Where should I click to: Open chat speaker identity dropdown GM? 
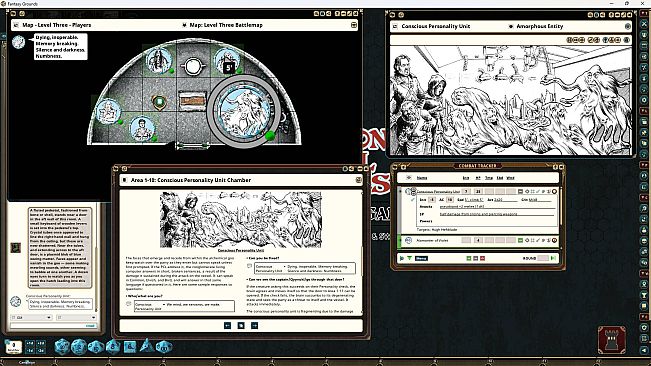[x=31, y=317]
